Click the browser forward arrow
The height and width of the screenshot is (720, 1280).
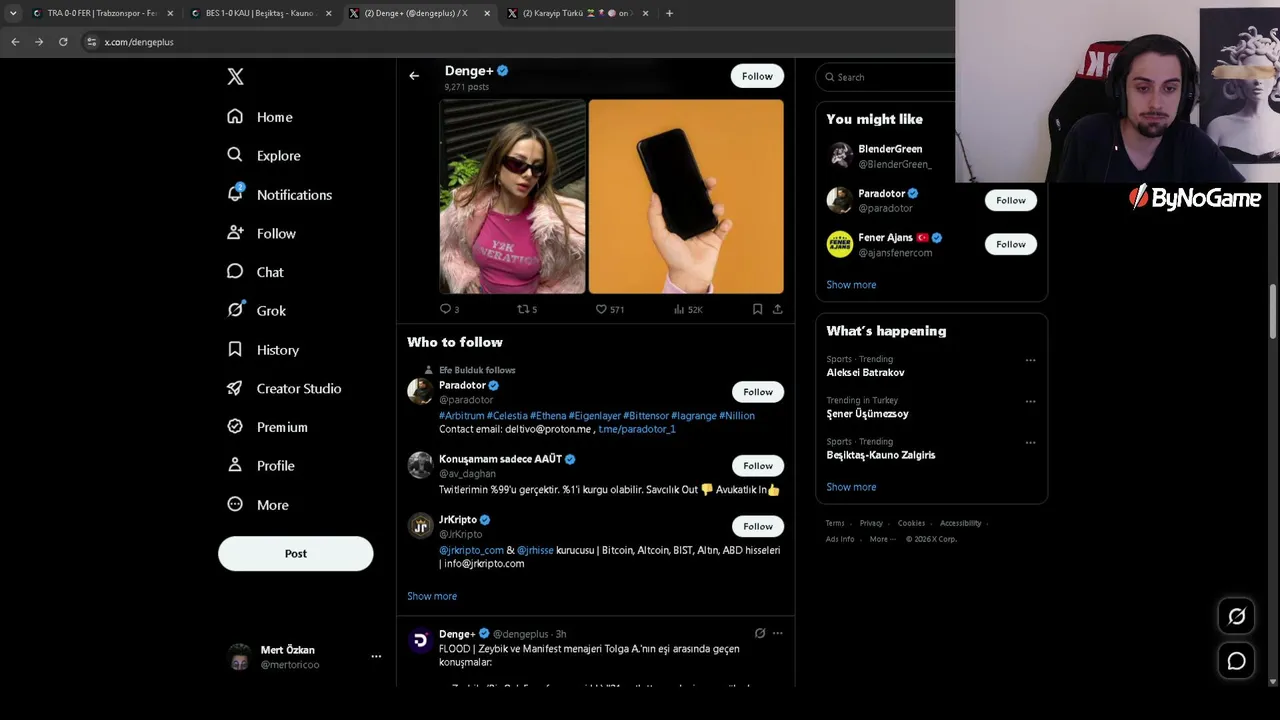[x=39, y=42]
